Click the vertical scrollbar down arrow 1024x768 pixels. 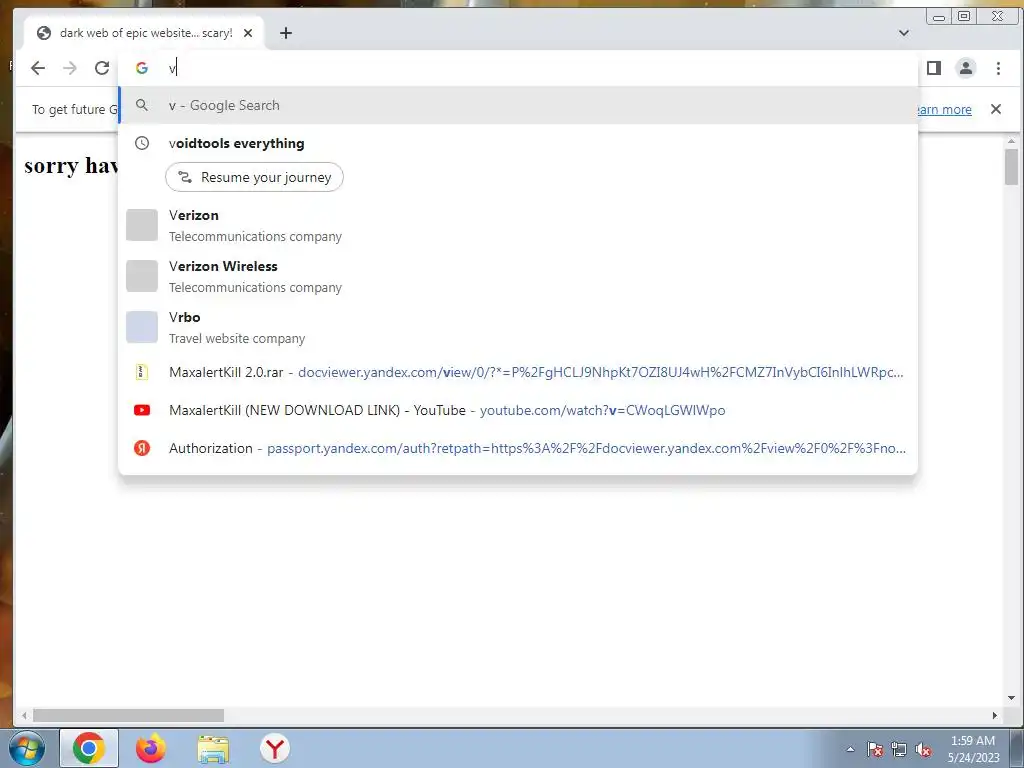[1012, 698]
